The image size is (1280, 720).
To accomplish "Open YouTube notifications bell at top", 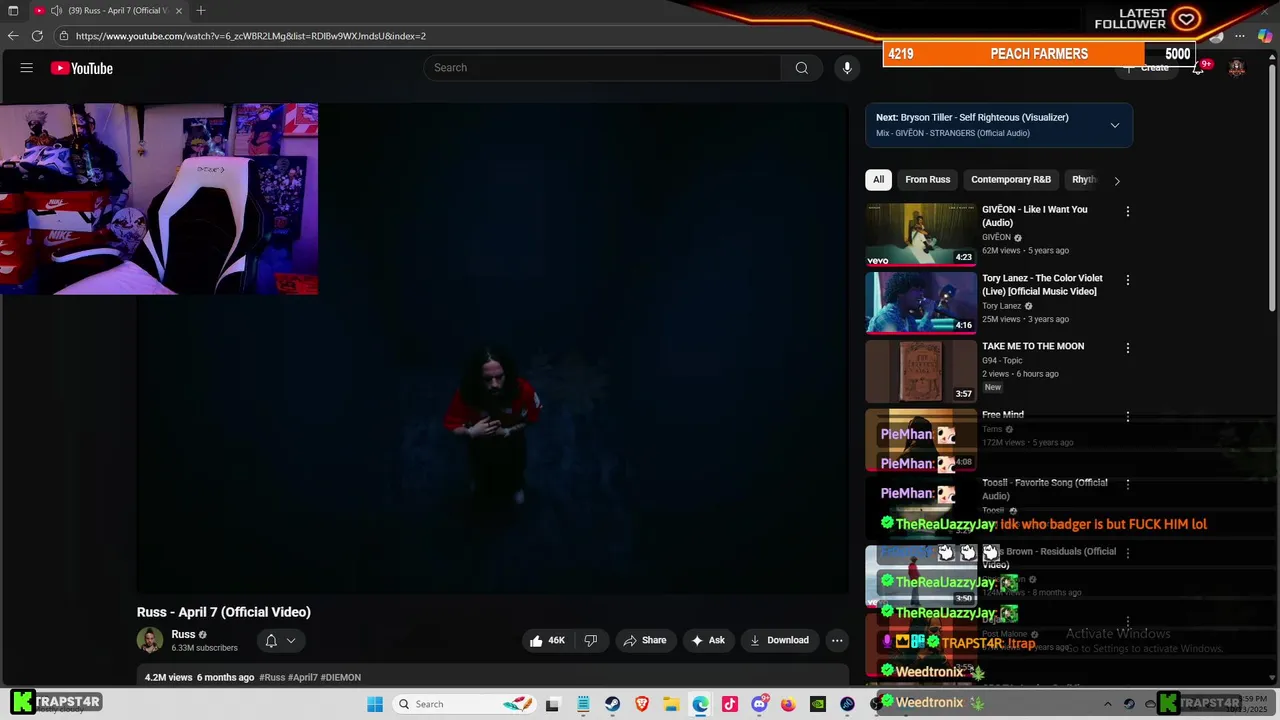I will [1198, 68].
